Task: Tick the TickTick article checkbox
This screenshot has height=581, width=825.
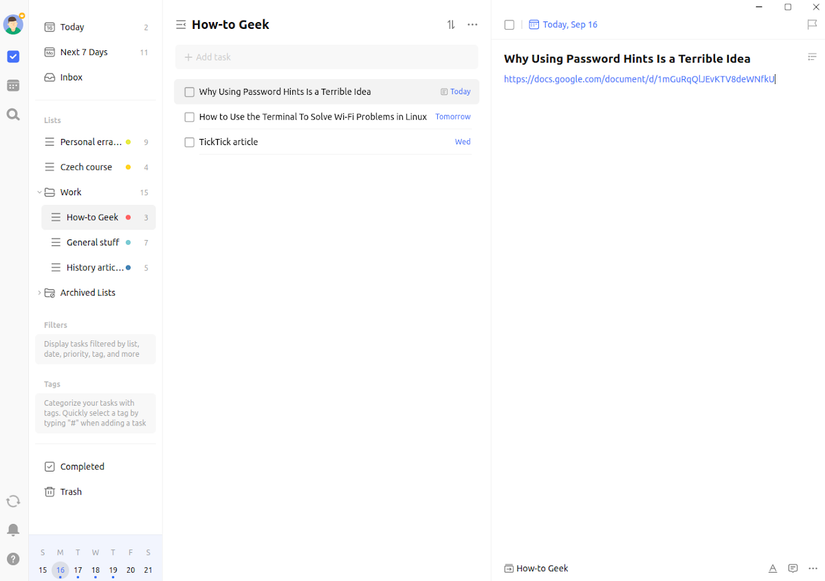Action: click(x=189, y=142)
